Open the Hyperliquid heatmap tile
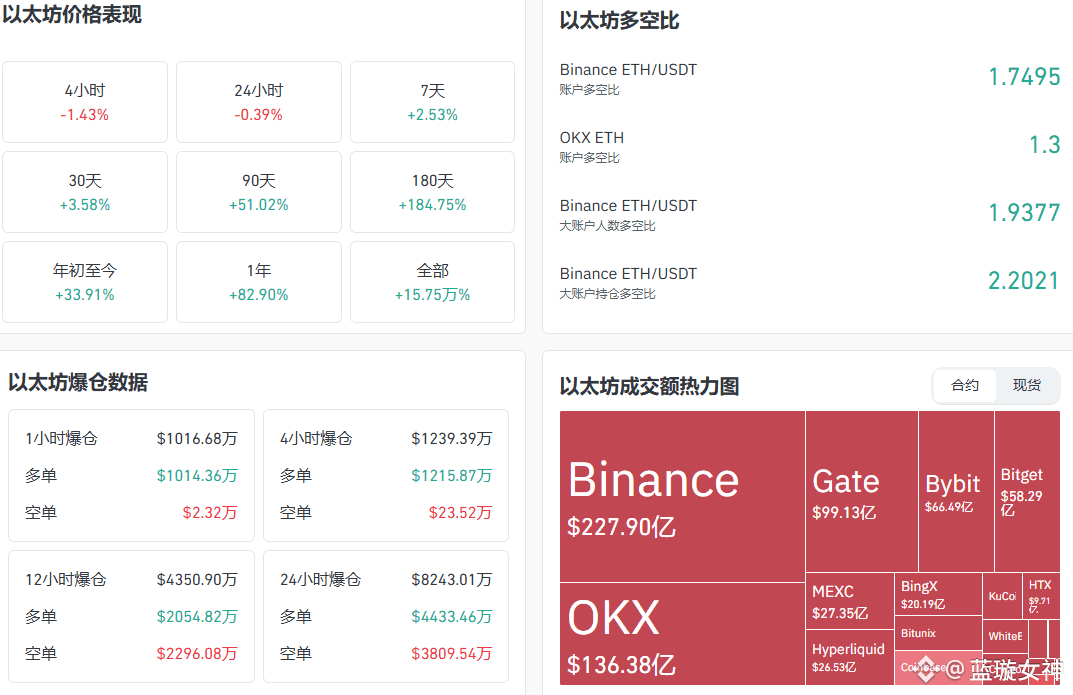This screenshot has height=695, width=1073. tap(849, 657)
